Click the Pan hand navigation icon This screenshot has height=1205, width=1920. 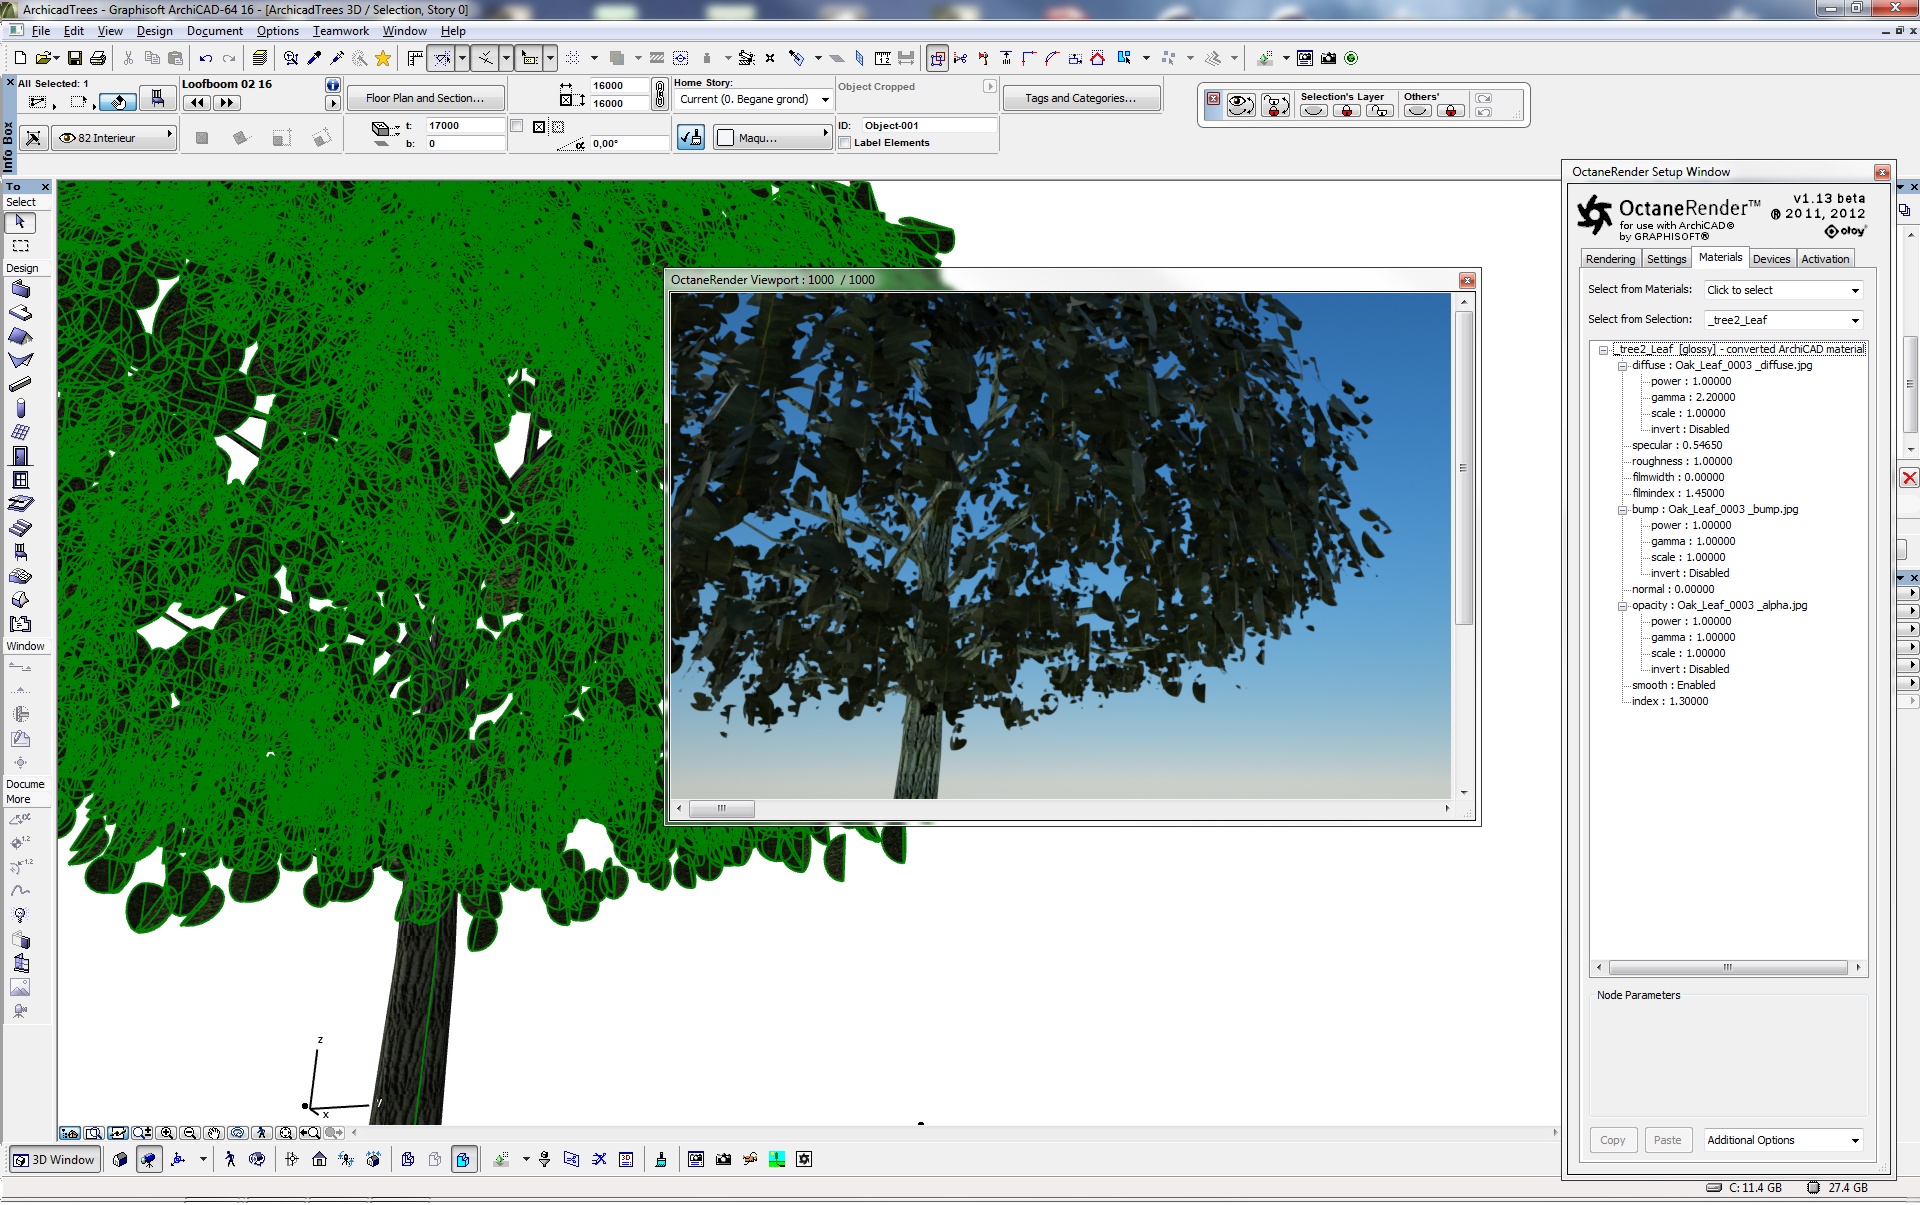pos(214,1133)
